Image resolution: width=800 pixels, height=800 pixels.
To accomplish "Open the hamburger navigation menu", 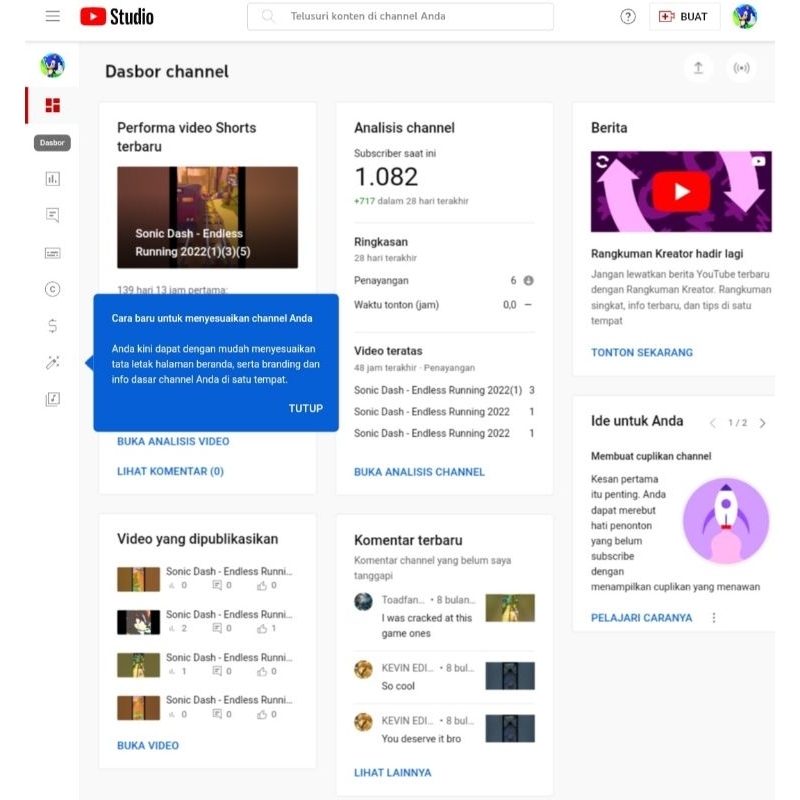I will point(52,16).
